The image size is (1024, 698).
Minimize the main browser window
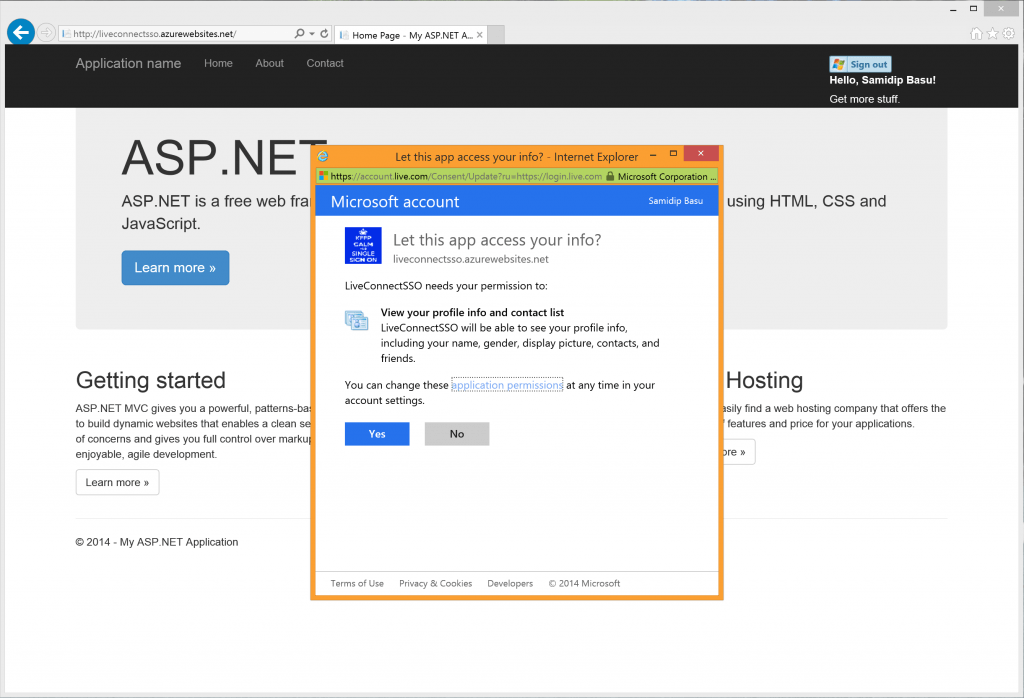click(953, 9)
